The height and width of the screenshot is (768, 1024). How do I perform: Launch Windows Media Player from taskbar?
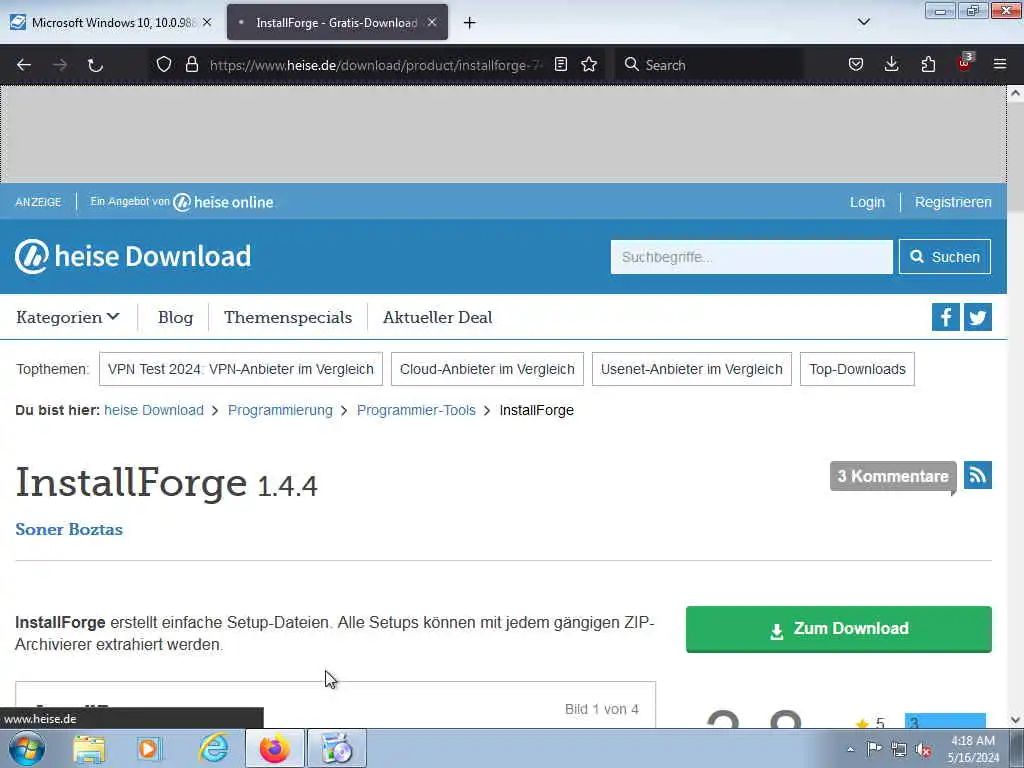tap(150, 749)
